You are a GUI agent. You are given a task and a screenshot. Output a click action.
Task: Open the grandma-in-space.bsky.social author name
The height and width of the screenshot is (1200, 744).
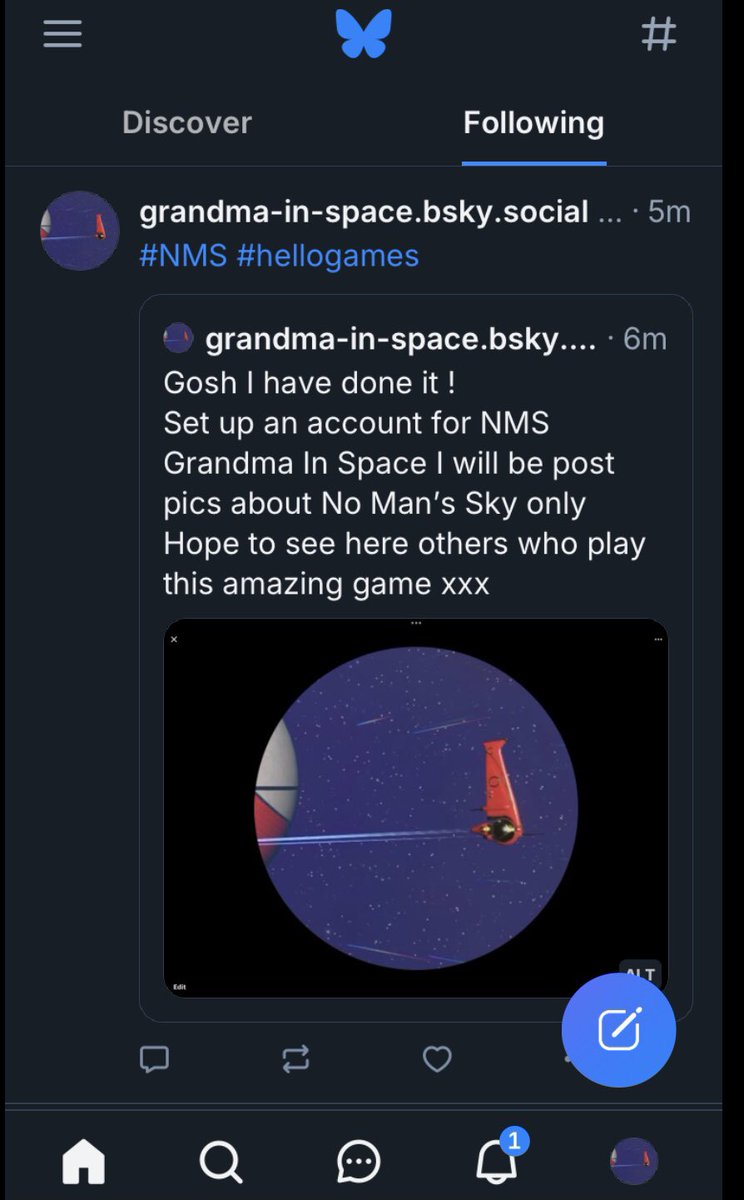(x=364, y=212)
